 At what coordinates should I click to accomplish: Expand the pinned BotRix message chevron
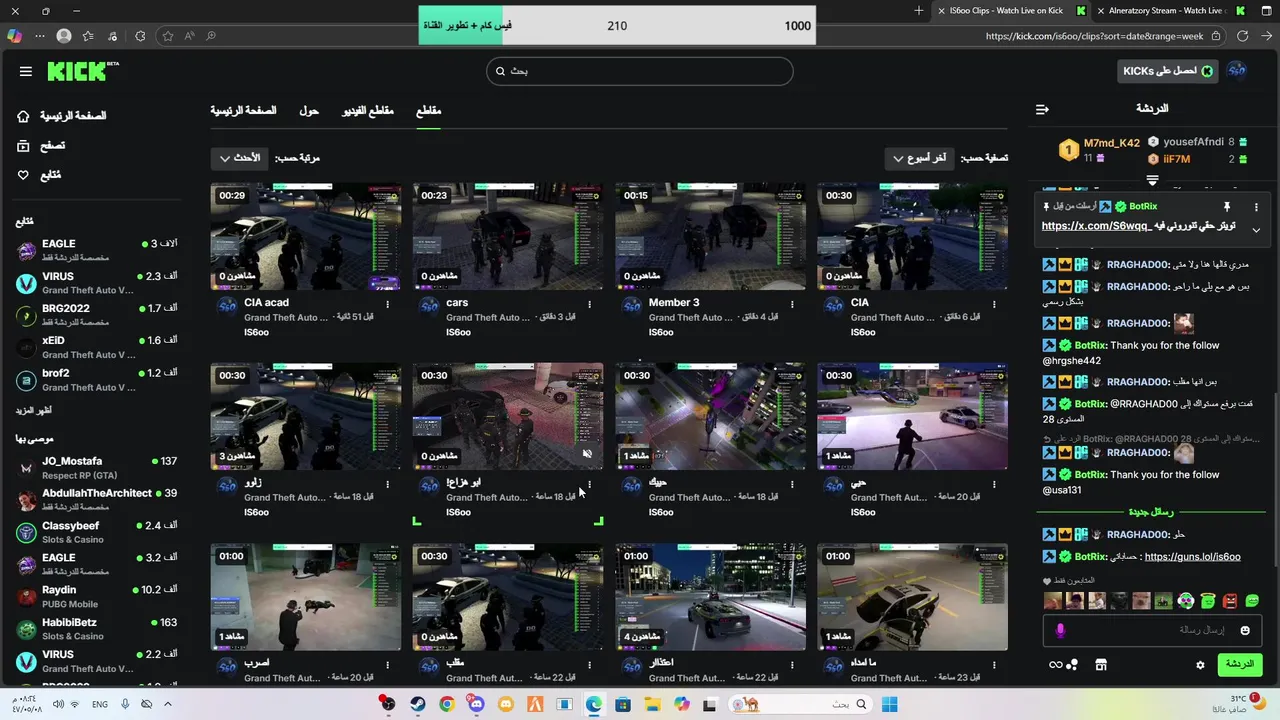click(x=1256, y=230)
